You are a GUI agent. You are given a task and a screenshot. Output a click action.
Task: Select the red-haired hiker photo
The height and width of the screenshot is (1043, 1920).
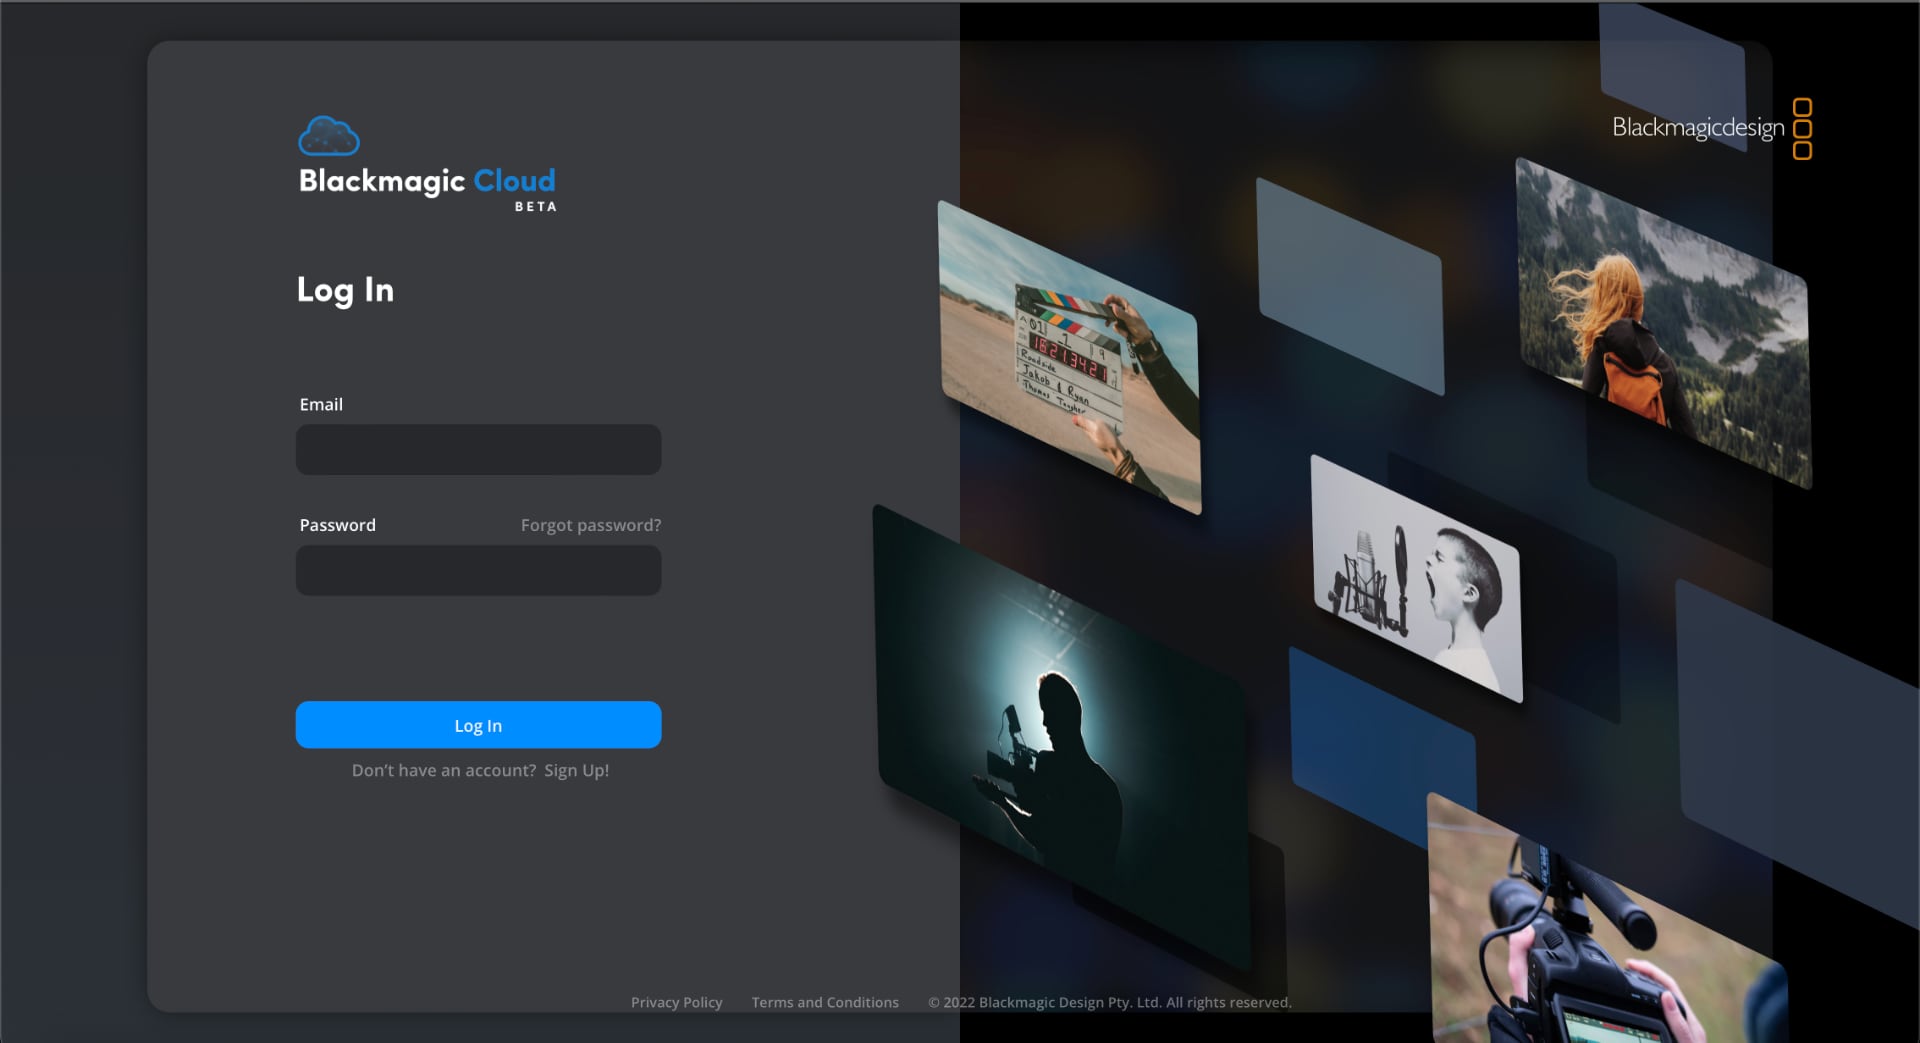click(1664, 322)
